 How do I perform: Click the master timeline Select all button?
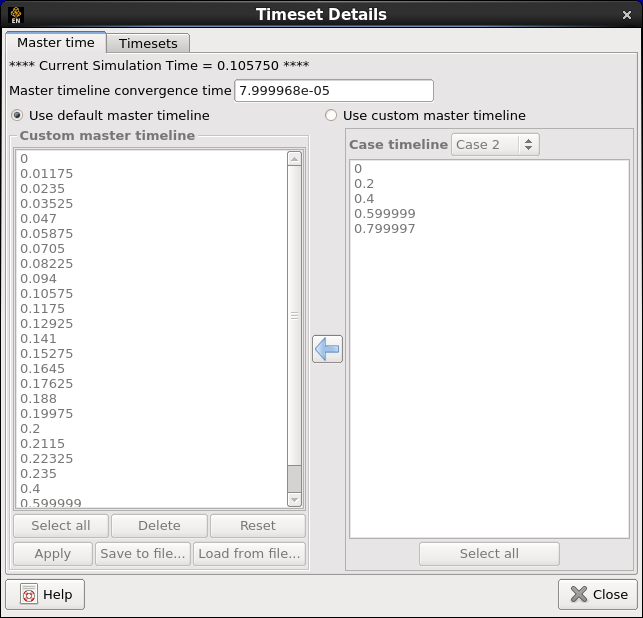[x=61, y=526]
